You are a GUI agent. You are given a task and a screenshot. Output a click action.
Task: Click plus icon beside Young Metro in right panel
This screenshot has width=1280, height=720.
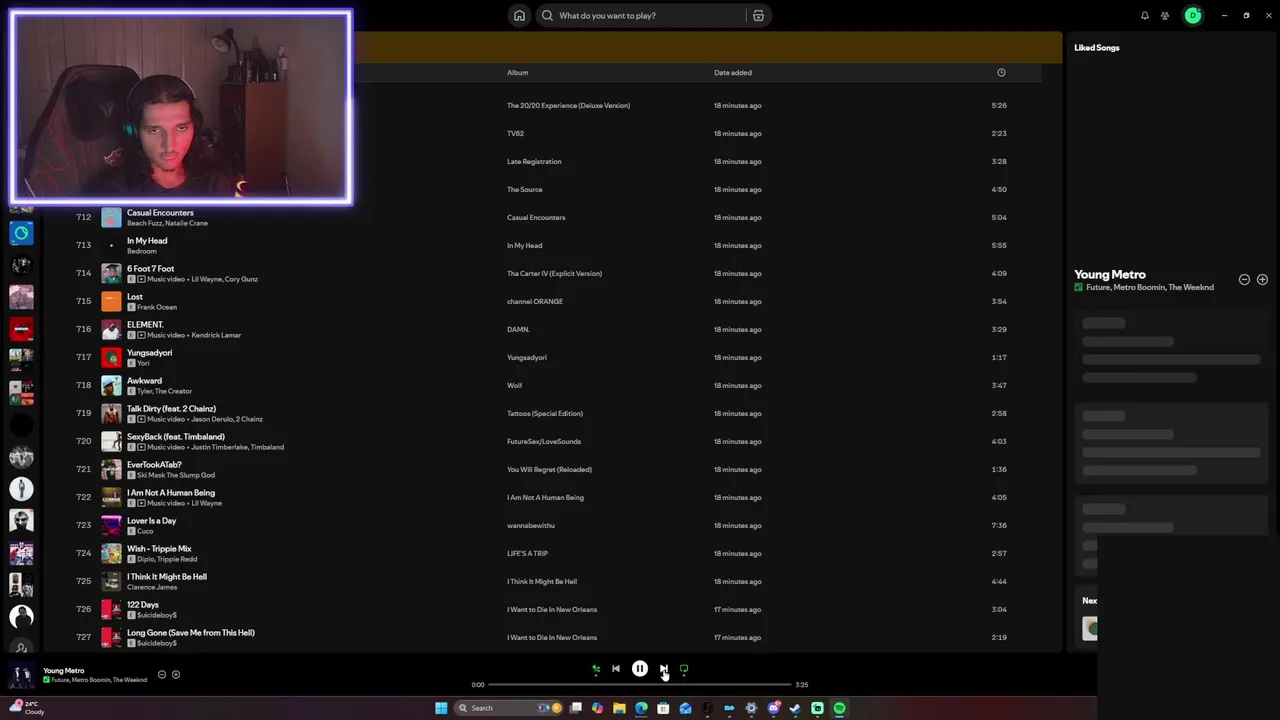1262,280
